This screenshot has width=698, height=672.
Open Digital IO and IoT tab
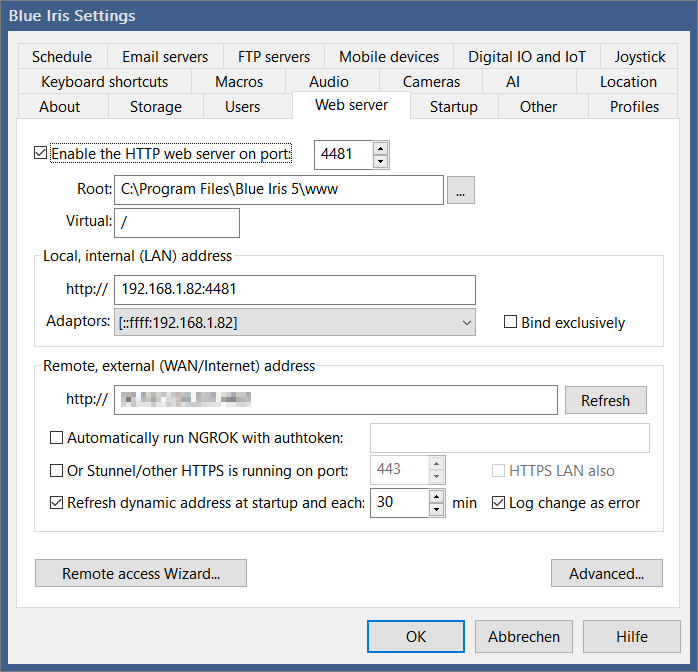pyautogui.click(x=527, y=57)
